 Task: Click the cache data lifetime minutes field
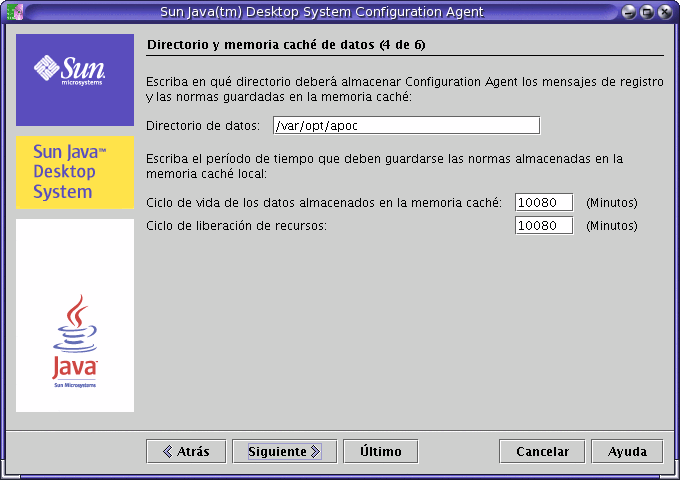pos(544,202)
